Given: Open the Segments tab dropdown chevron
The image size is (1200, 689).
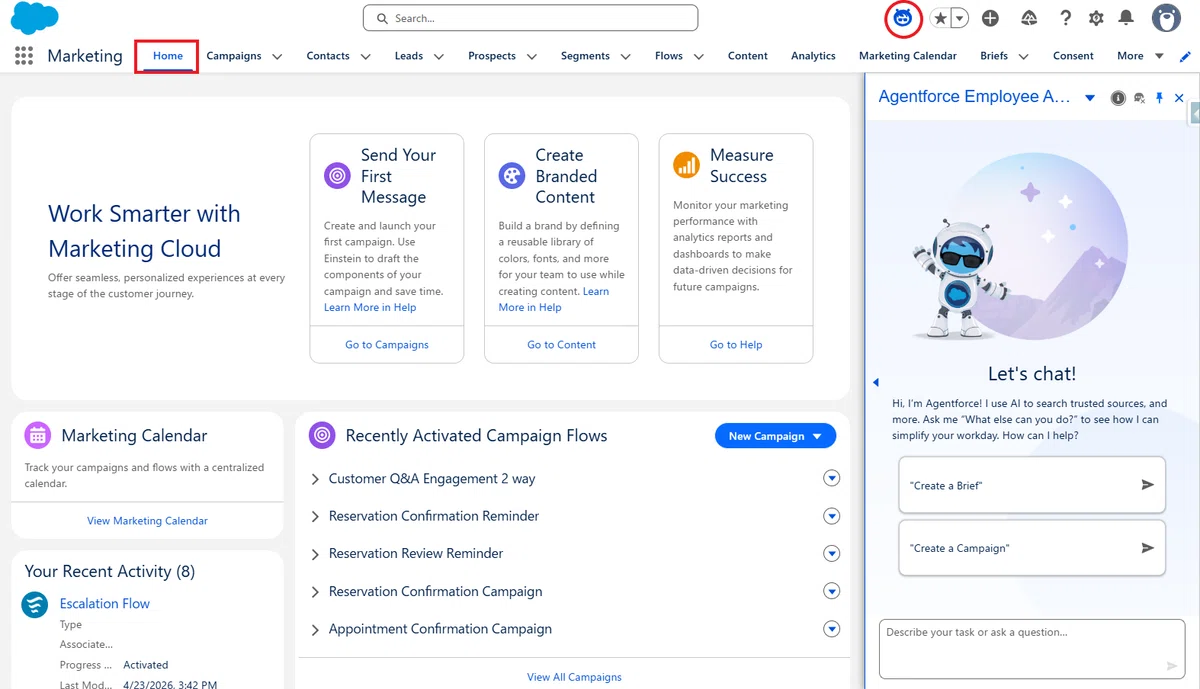Looking at the screenshot, I should [625, 57].
